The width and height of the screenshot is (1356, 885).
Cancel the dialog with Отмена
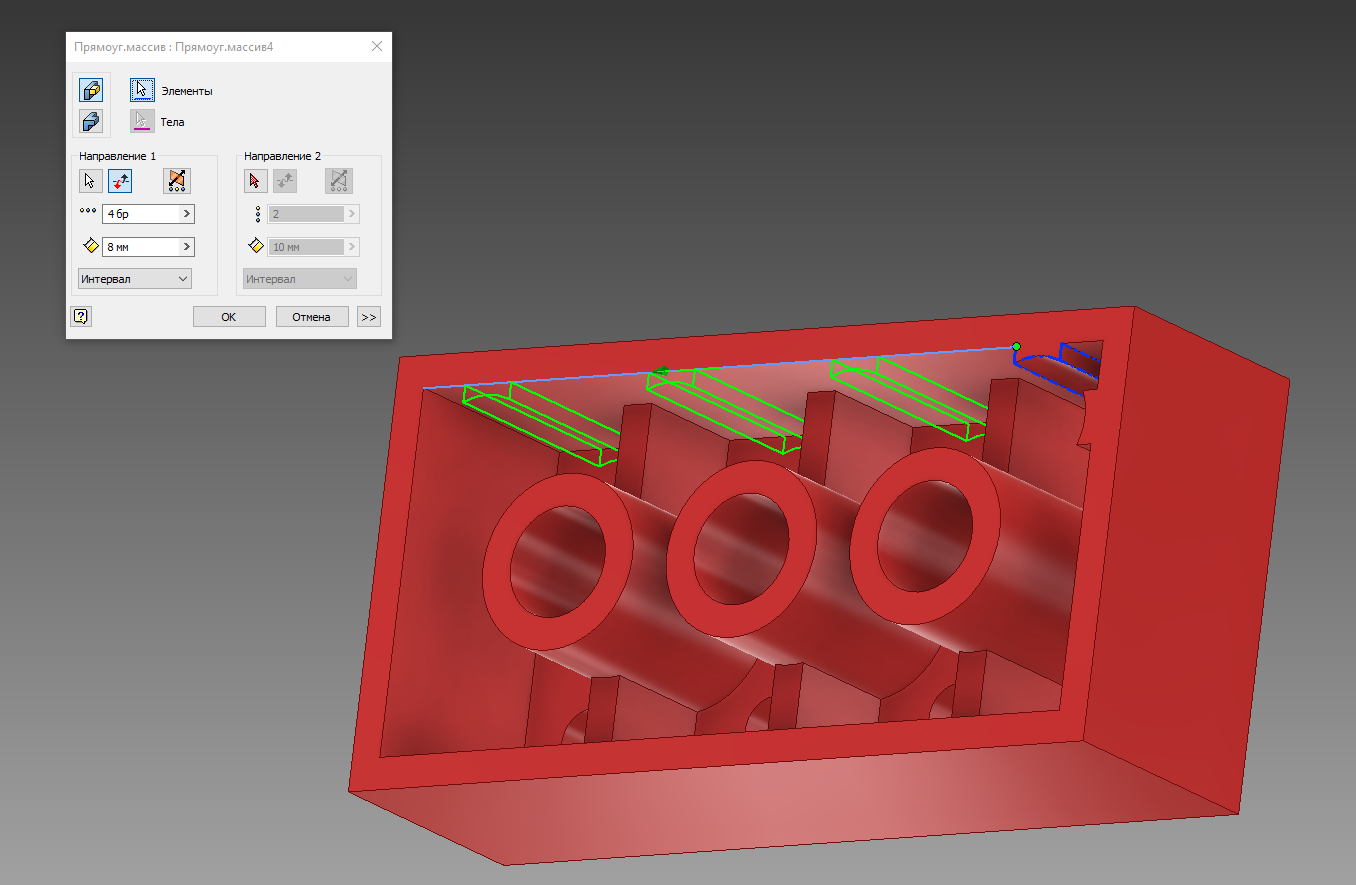click(311, 317)
